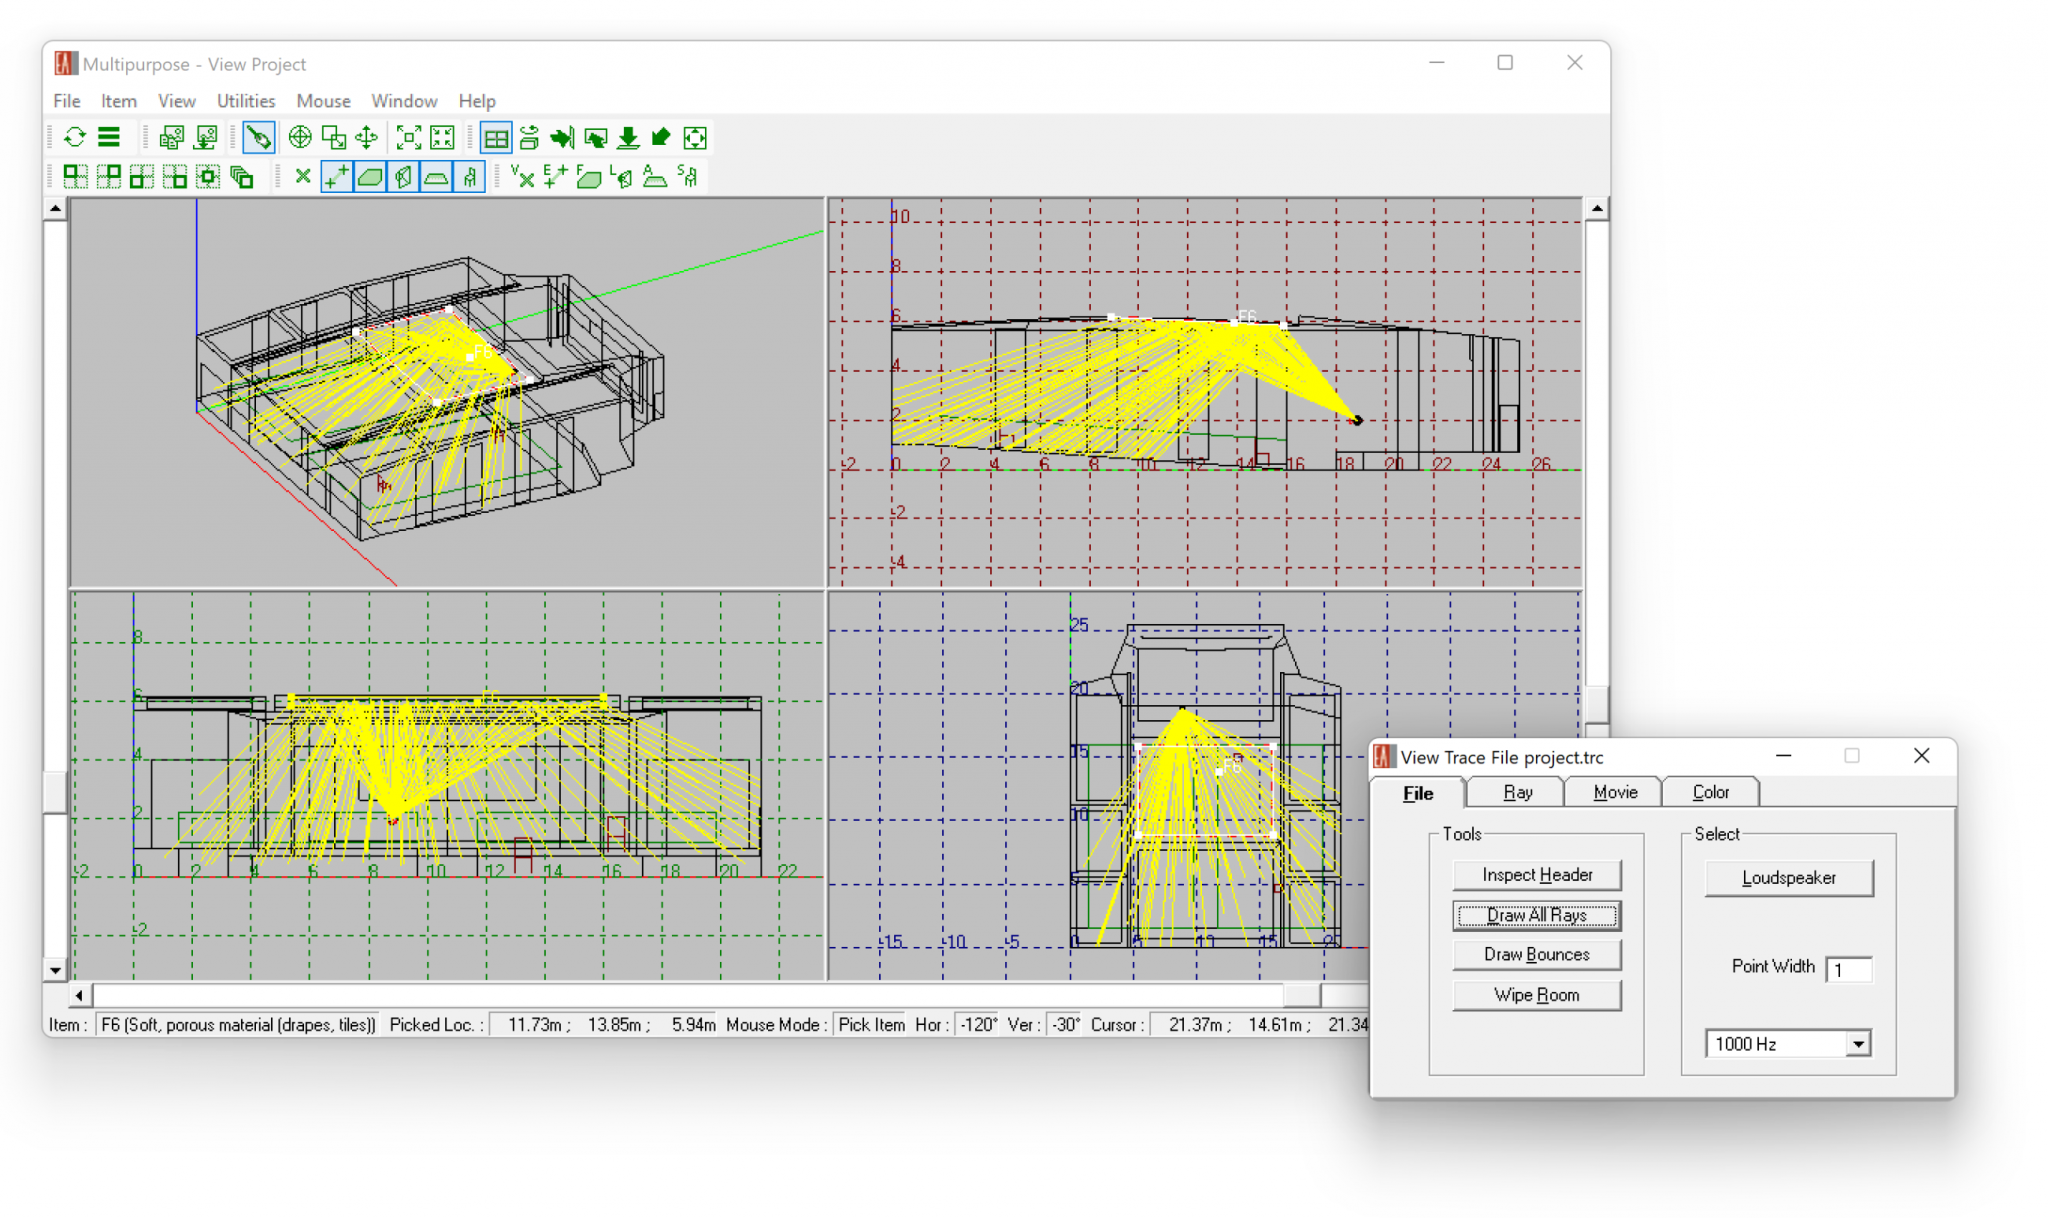Switch to the Ray tab

[1517, 792]
